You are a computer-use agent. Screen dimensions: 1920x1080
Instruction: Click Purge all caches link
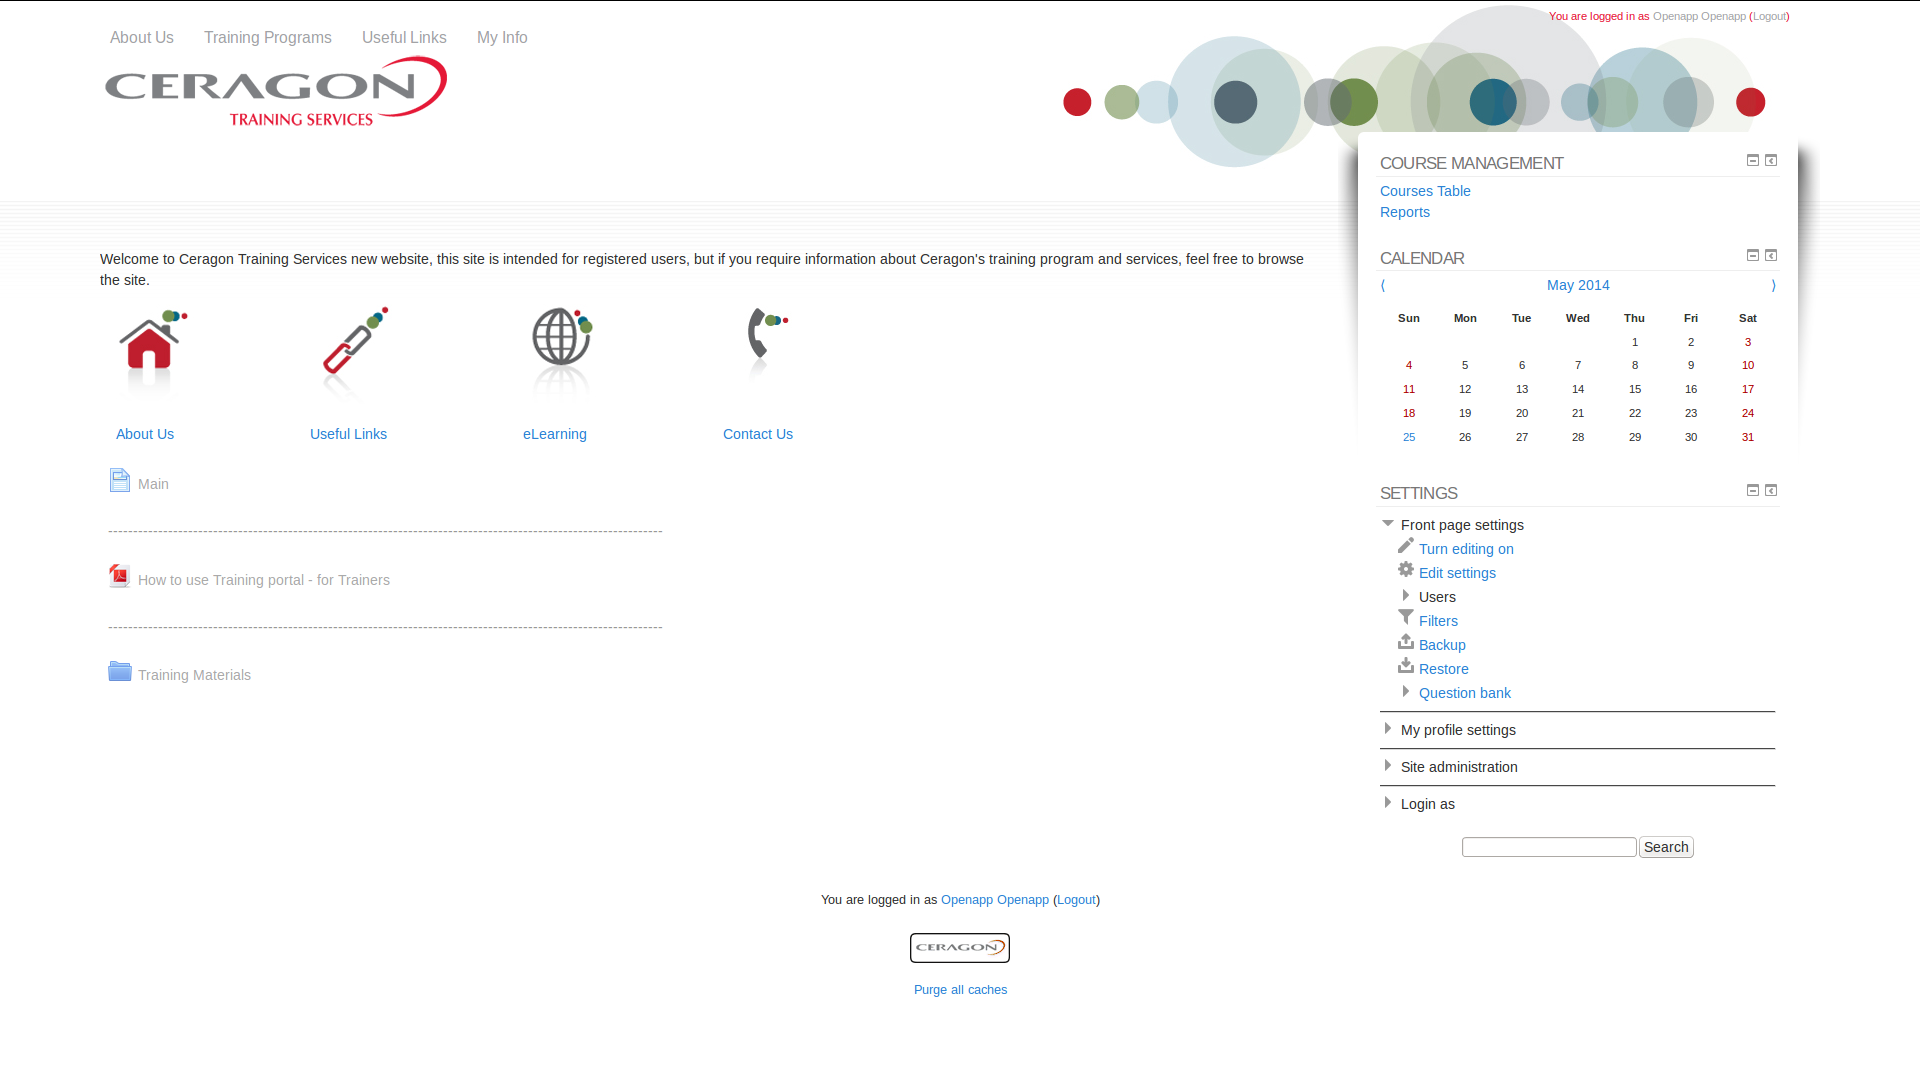coord(960,990)
